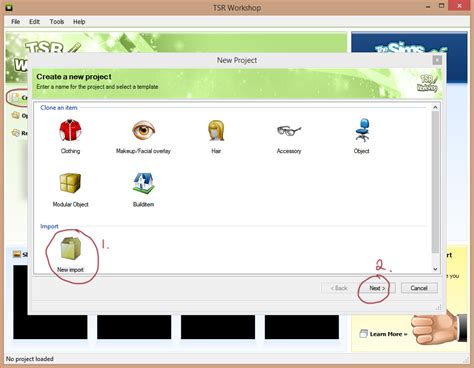Screen dimensions: 474x368
Task: Click the TSR Workshop title bar app icon
Action: coord(9,7)
